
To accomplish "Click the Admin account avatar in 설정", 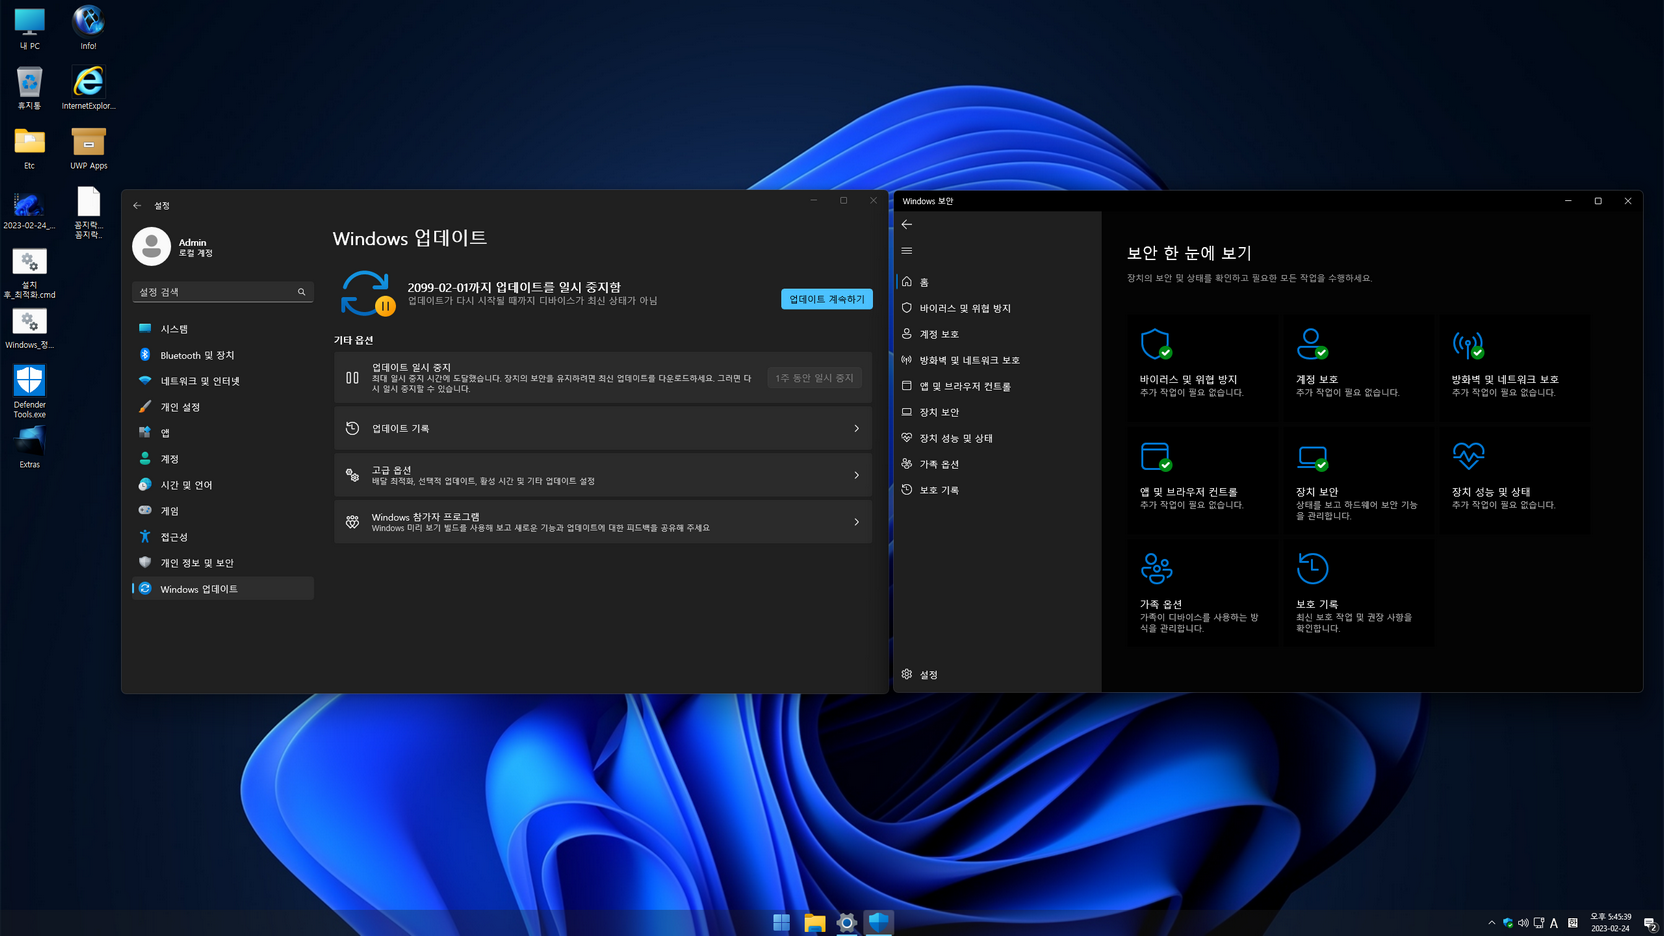I will coord(152,246).
